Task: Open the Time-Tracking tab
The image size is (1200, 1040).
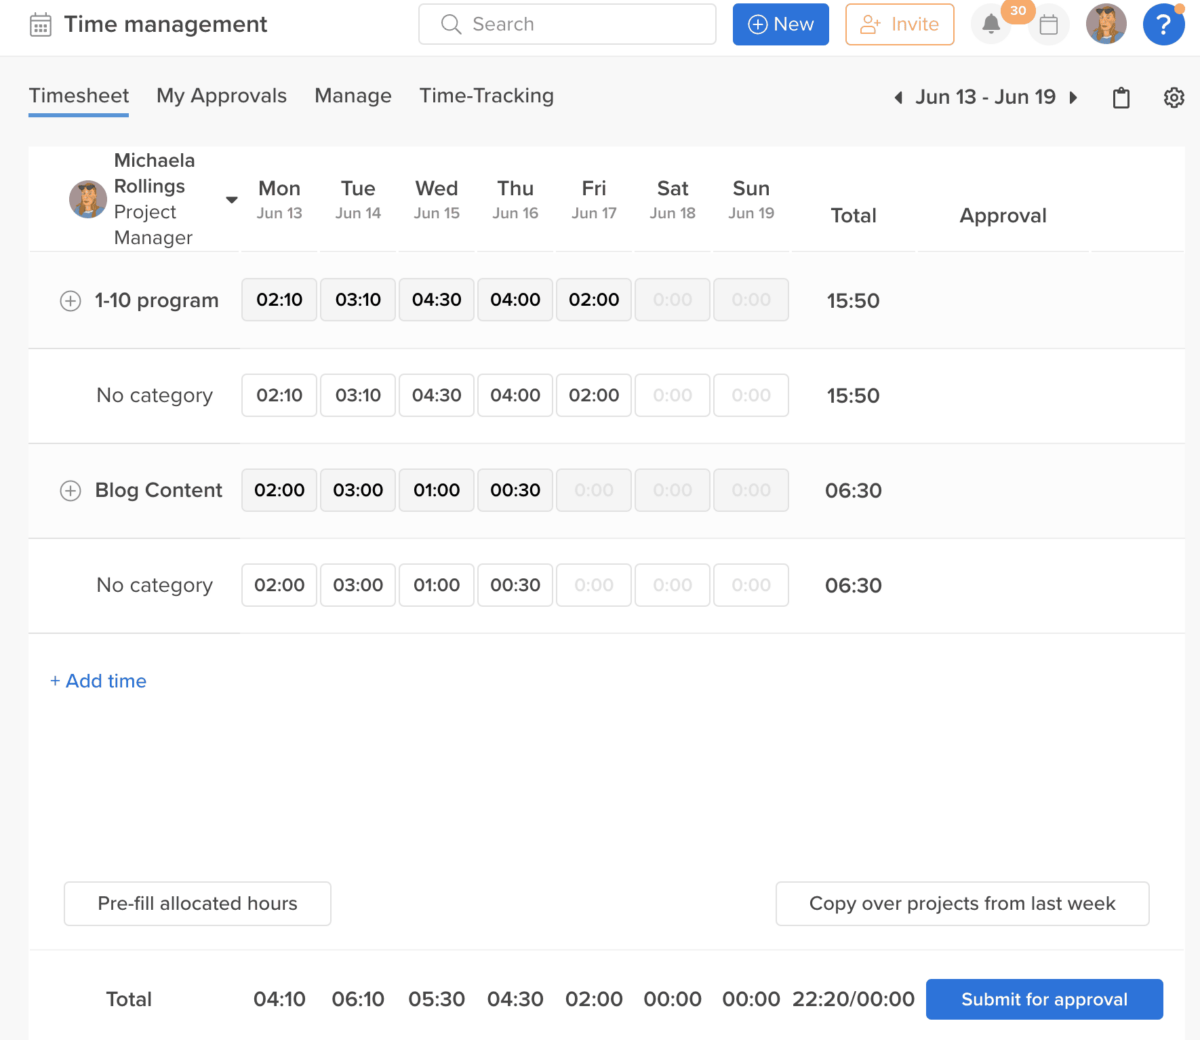Action: point(486,96)
